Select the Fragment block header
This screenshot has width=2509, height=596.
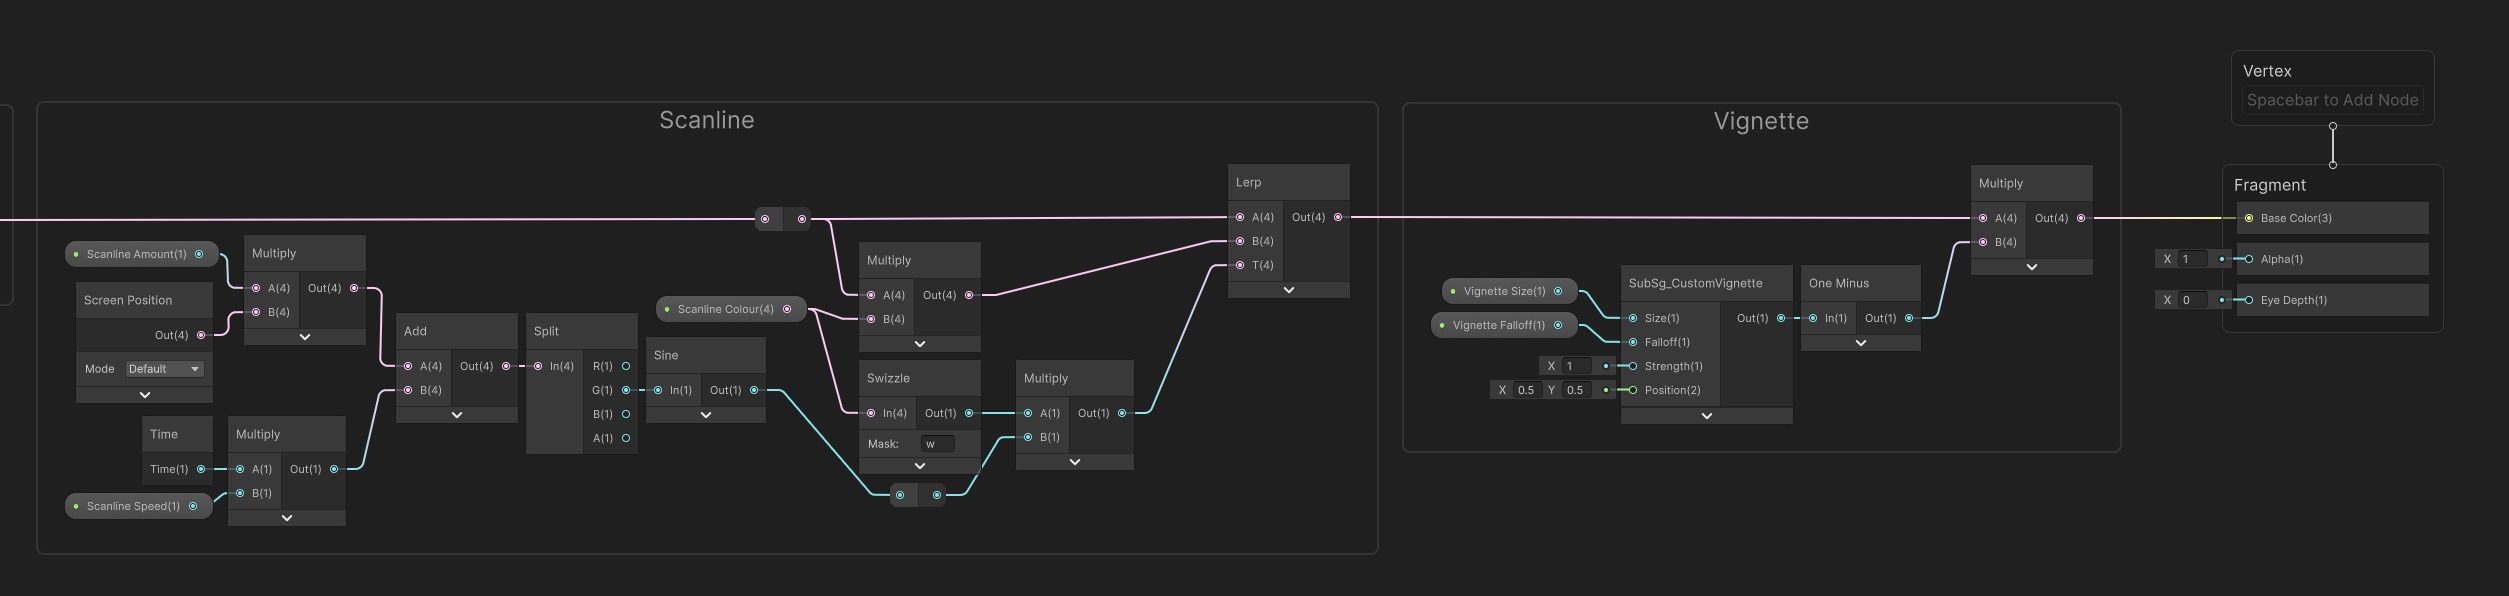point(2270,185)
